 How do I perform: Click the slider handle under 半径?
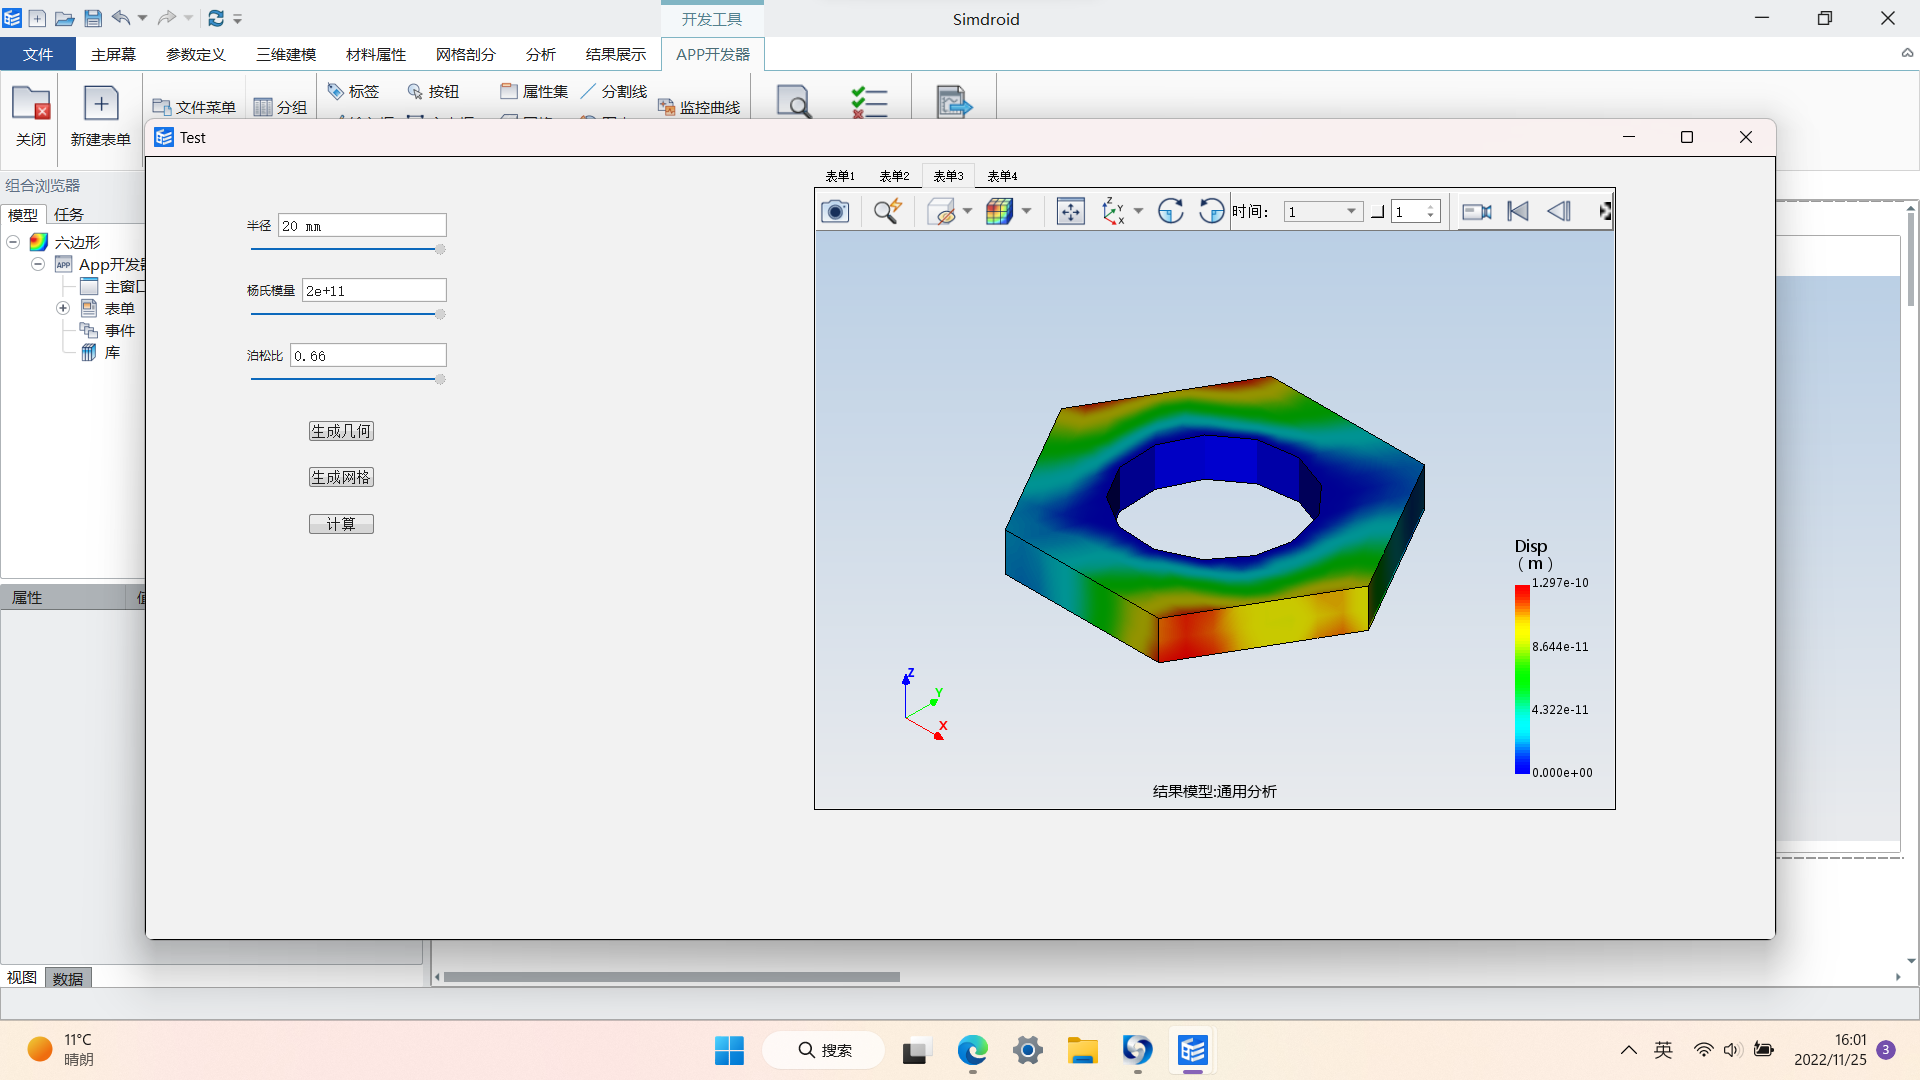coord(440,249)
